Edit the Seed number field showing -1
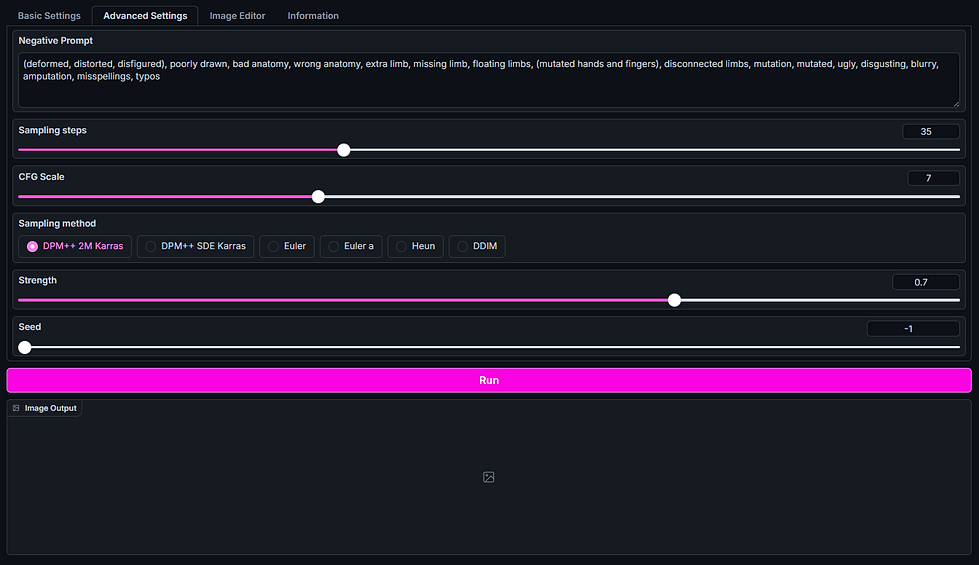Image resolution: width=979 pixels, height=565 pixels. tap(913, 328)
